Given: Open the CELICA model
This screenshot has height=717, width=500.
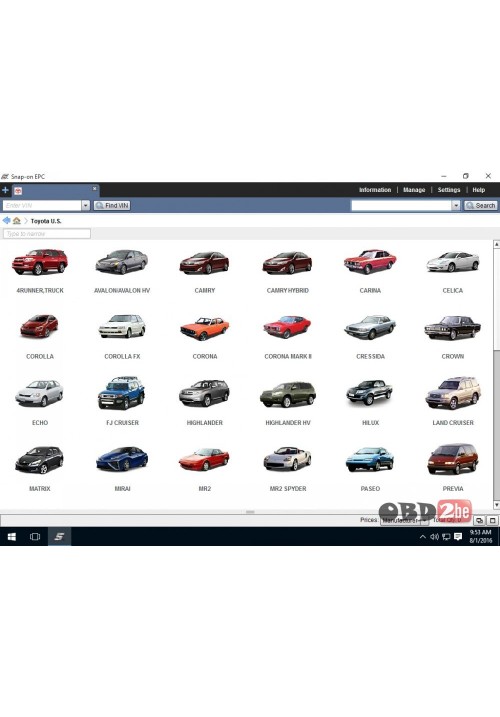Looking at the screenshot, I should [453, 262].
